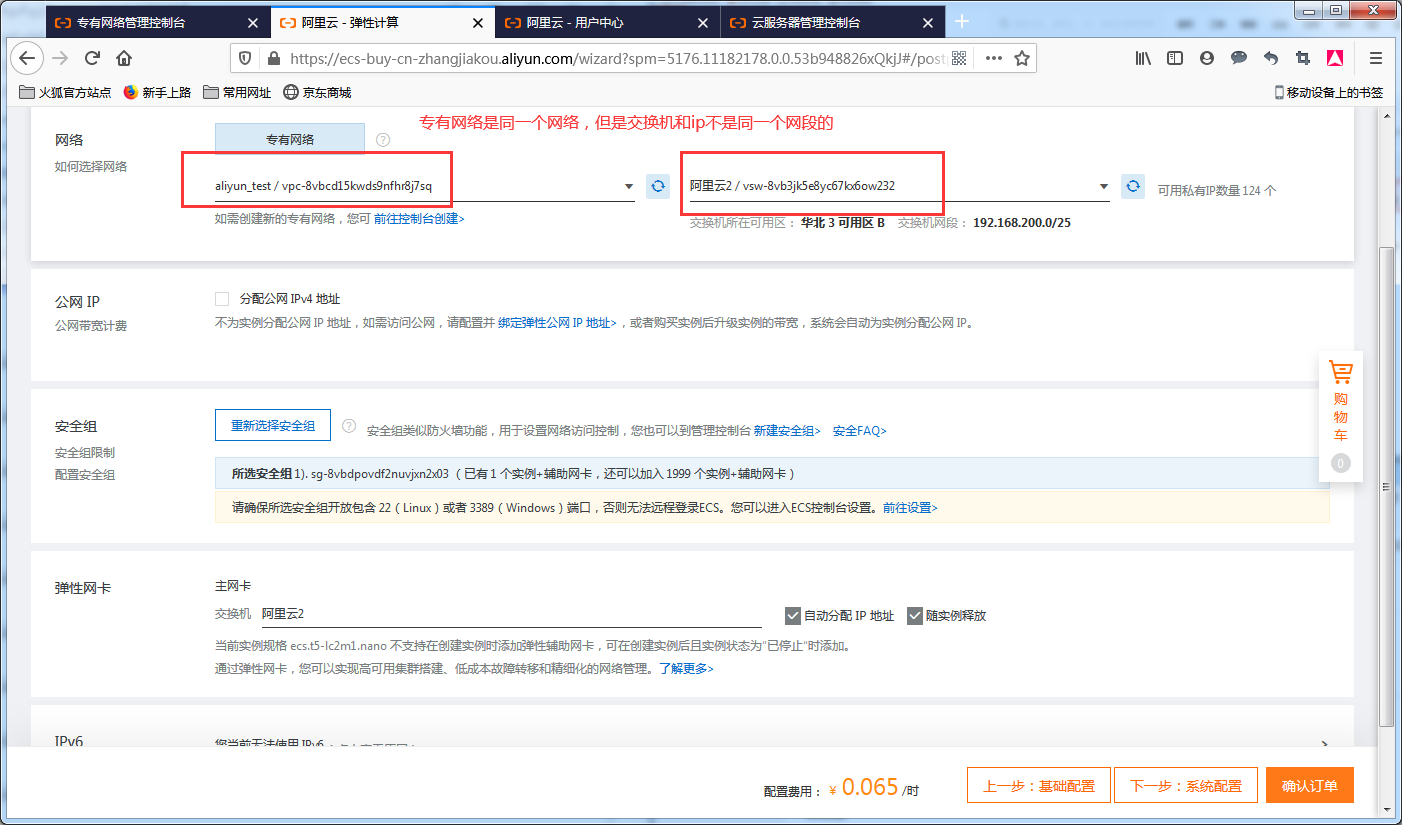The image size is (1402, 825).
Task: Click the undo arrow toolbar icon
Action: [x=1271, y=58]
